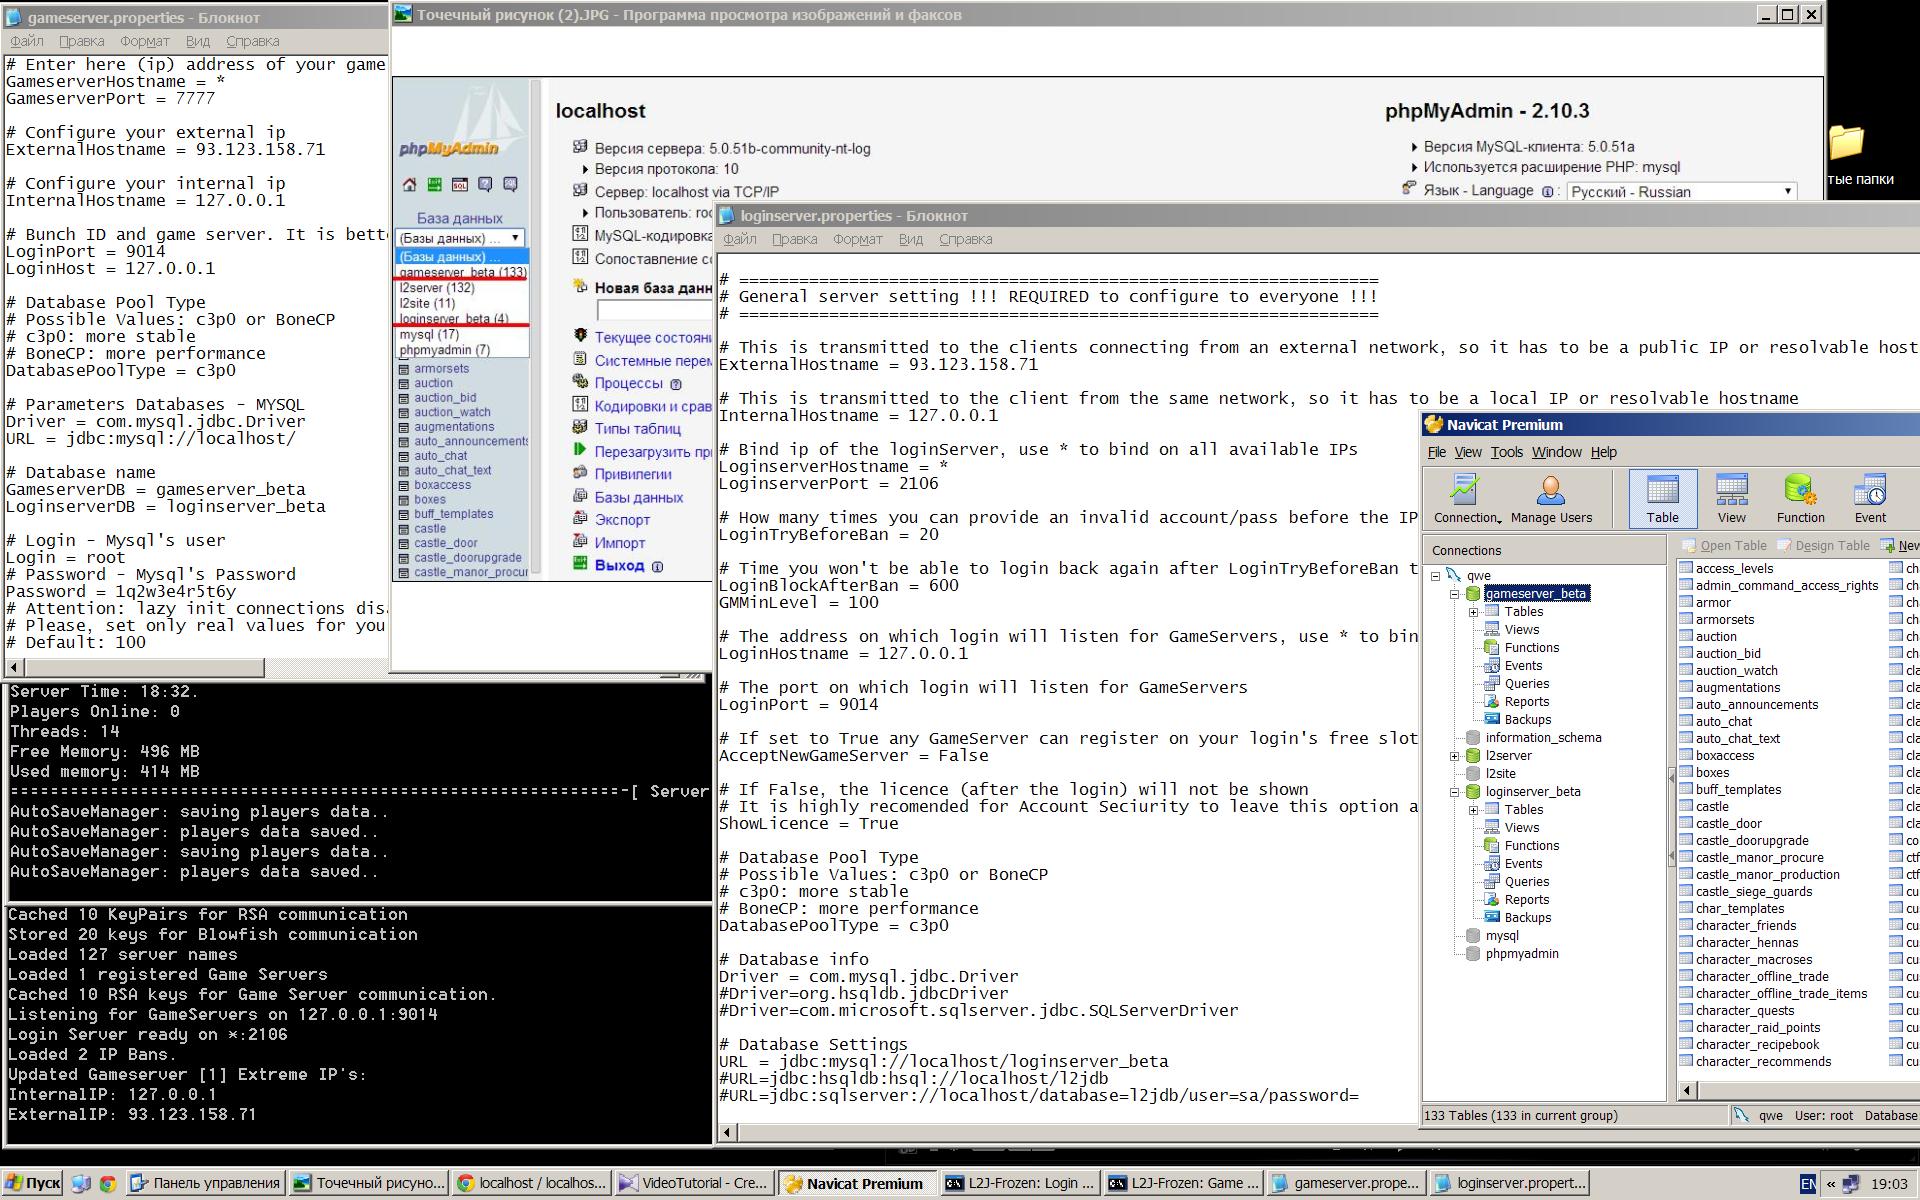
Task: Open Event objects in Navicat toolbar
Action: tap(1870, 499)
